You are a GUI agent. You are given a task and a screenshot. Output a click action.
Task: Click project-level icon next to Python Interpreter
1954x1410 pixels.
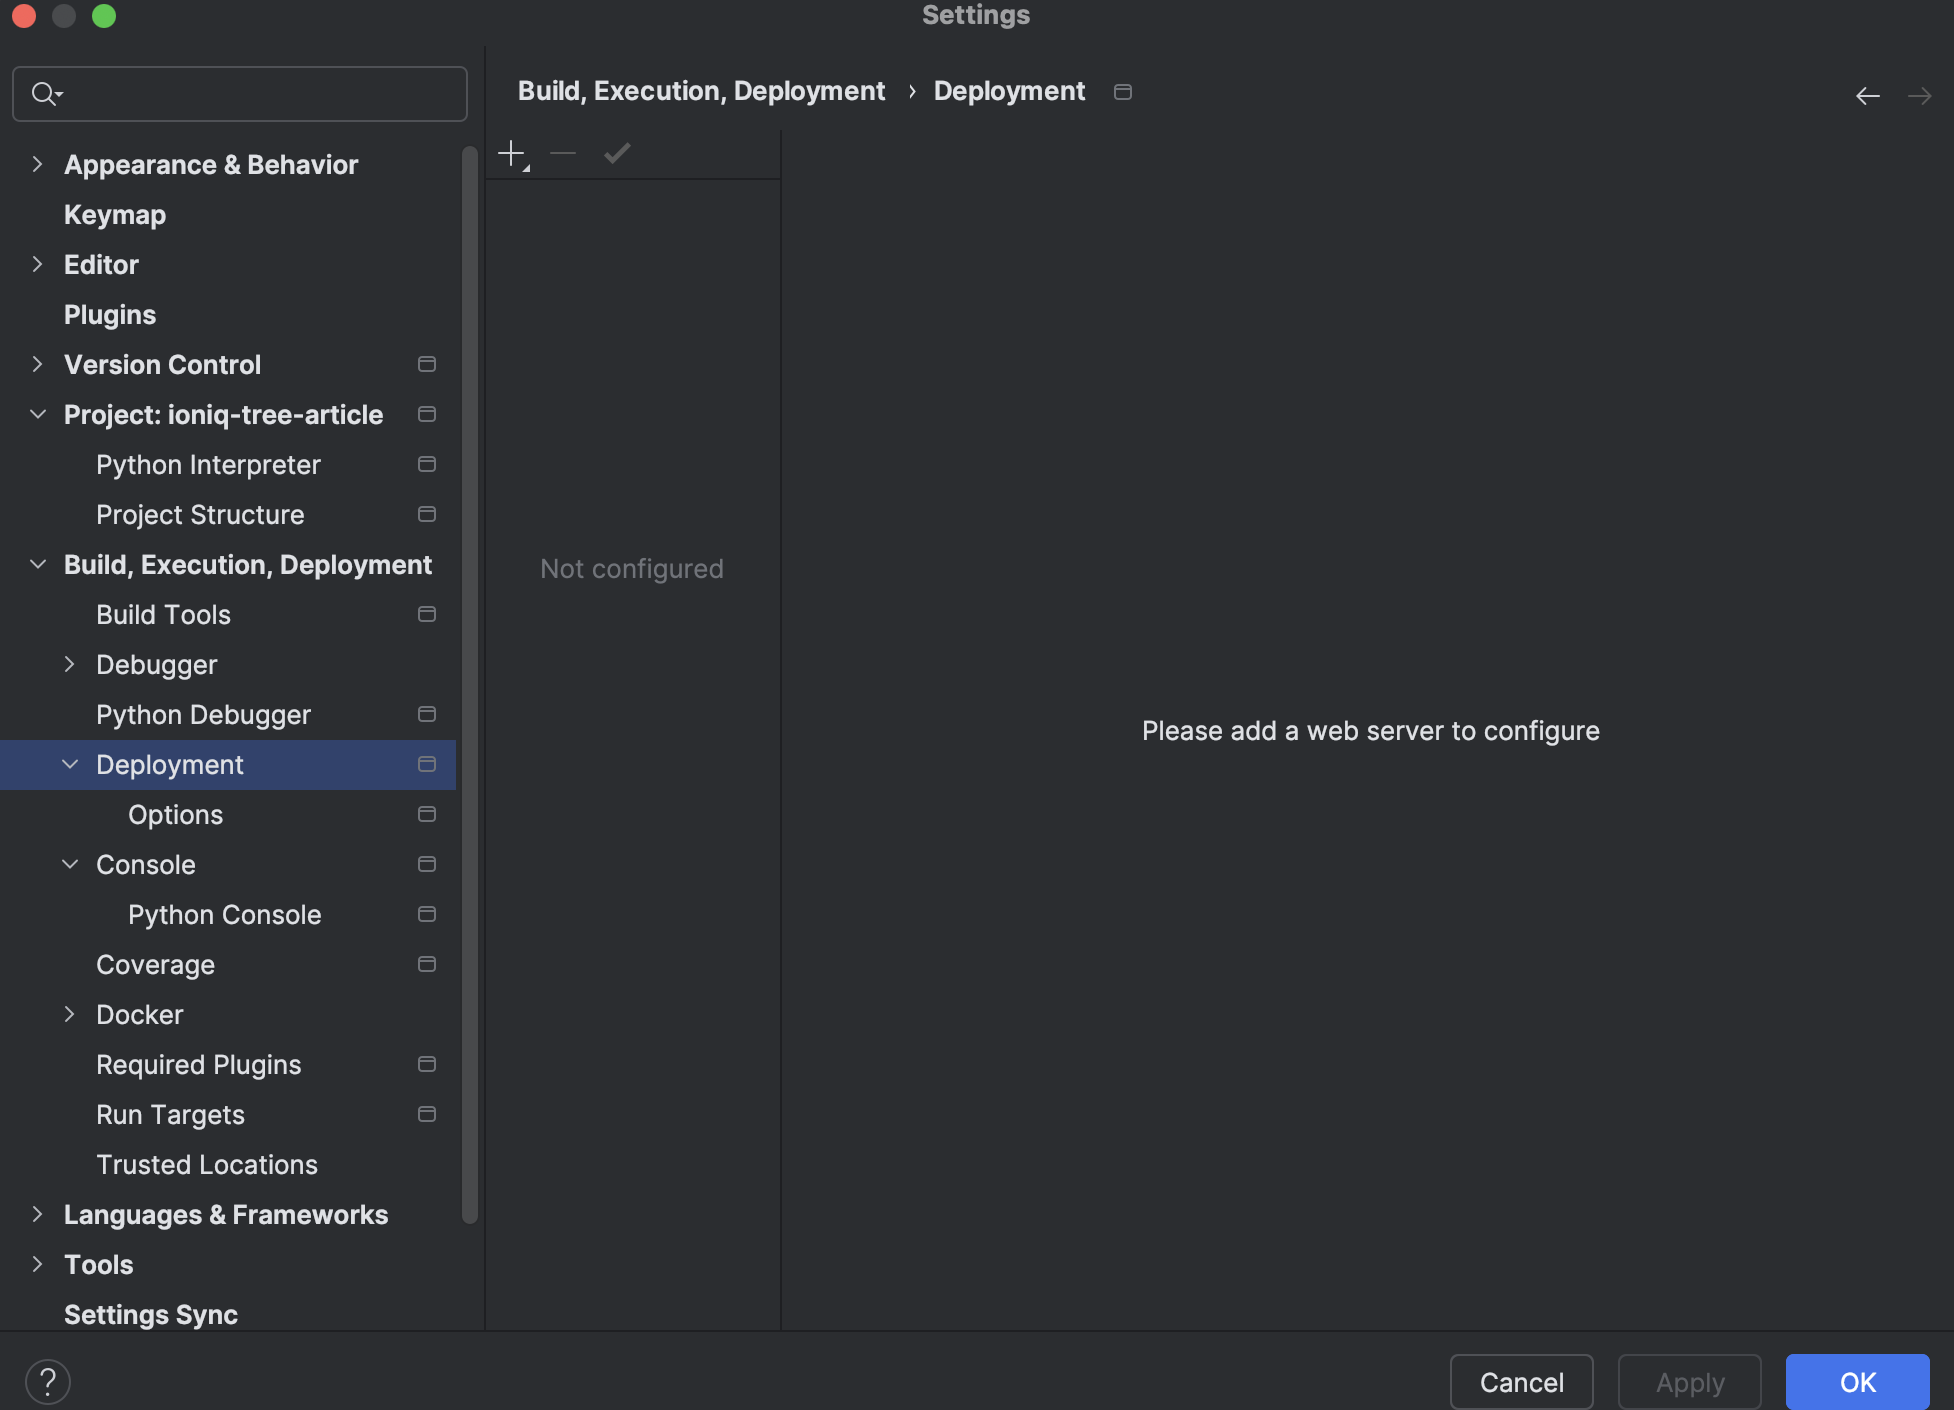tap(426, 464)
